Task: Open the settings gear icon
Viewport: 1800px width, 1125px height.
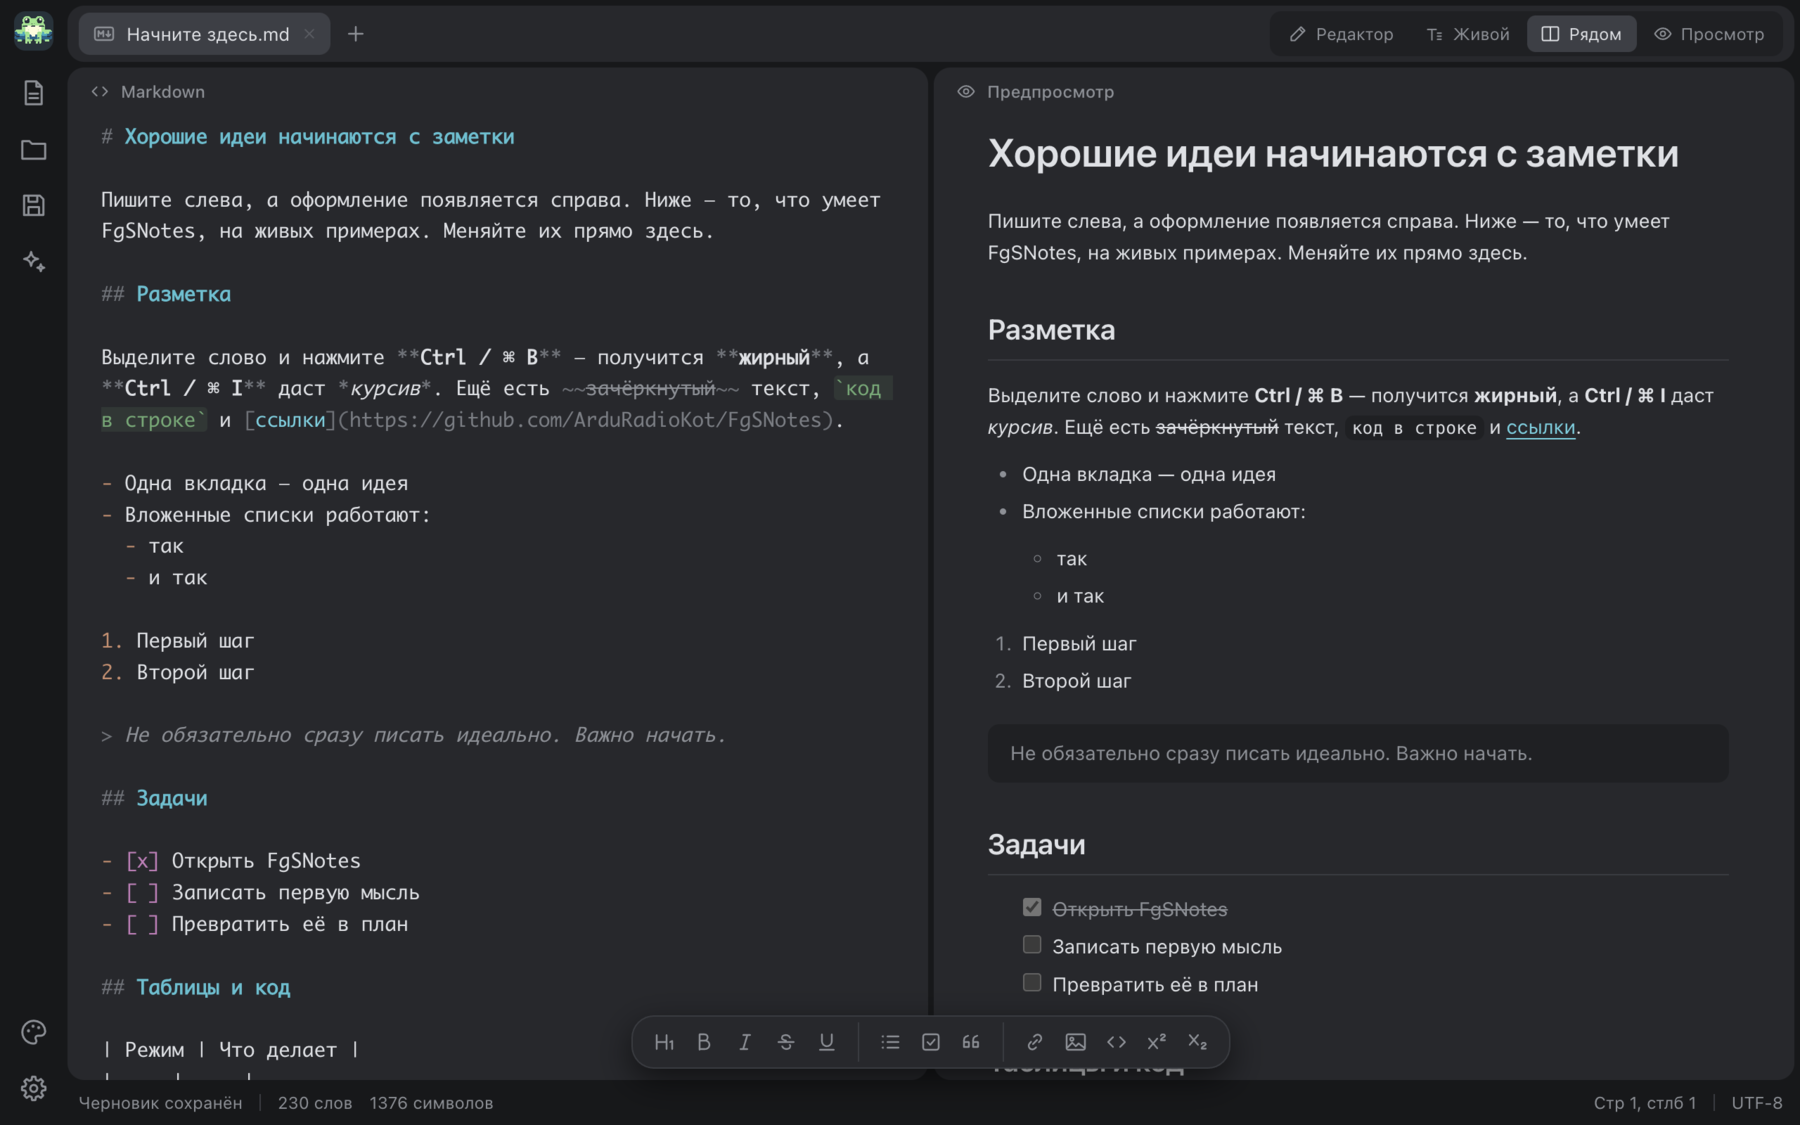Action: click(x=33, y=1088)
